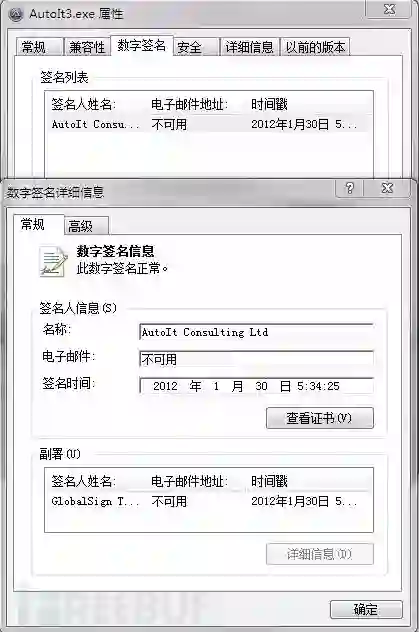Image resolution: width=419 pixels, height=632 pixels.
Task: Click the 签名时间 signing time field
Action: pyautogui.click(x=256, y=386)
